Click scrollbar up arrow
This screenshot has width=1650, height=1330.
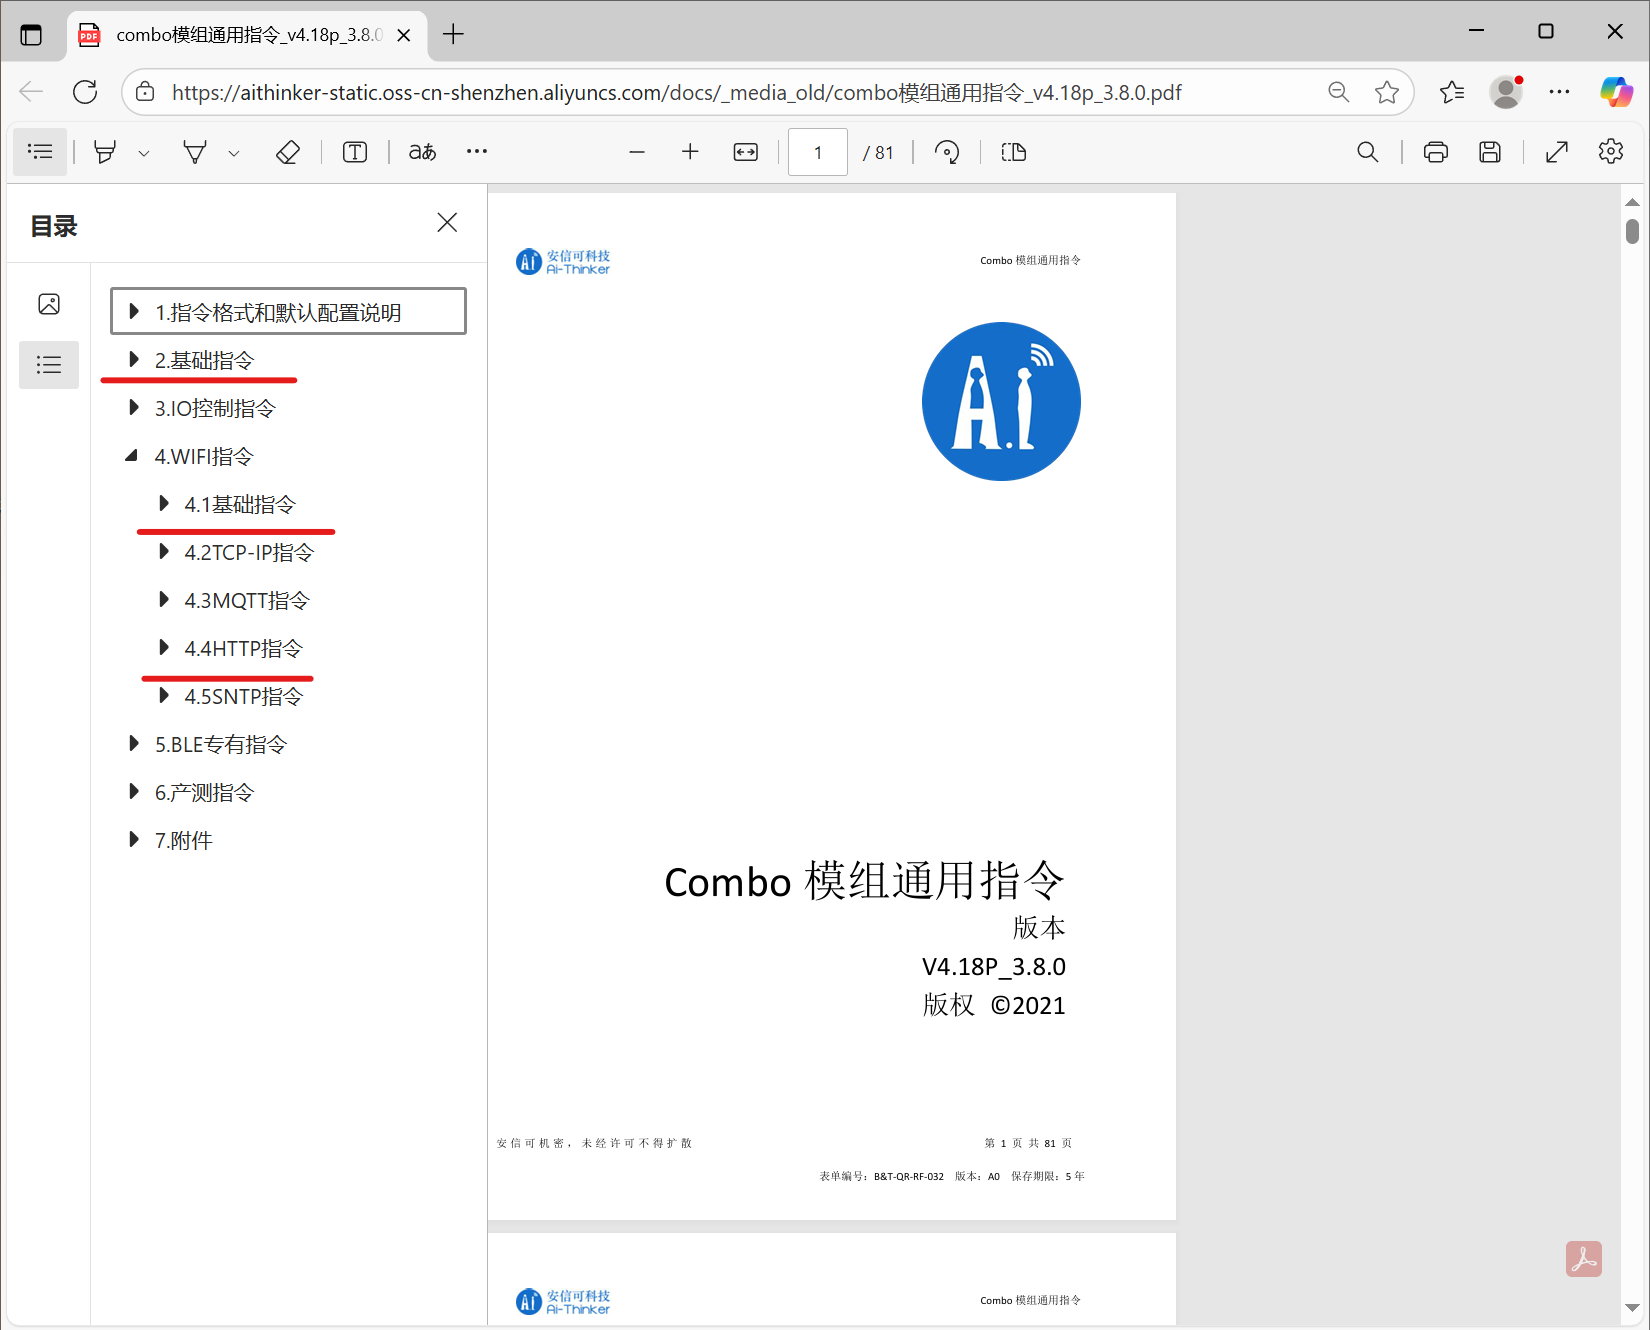[1632, 203]
